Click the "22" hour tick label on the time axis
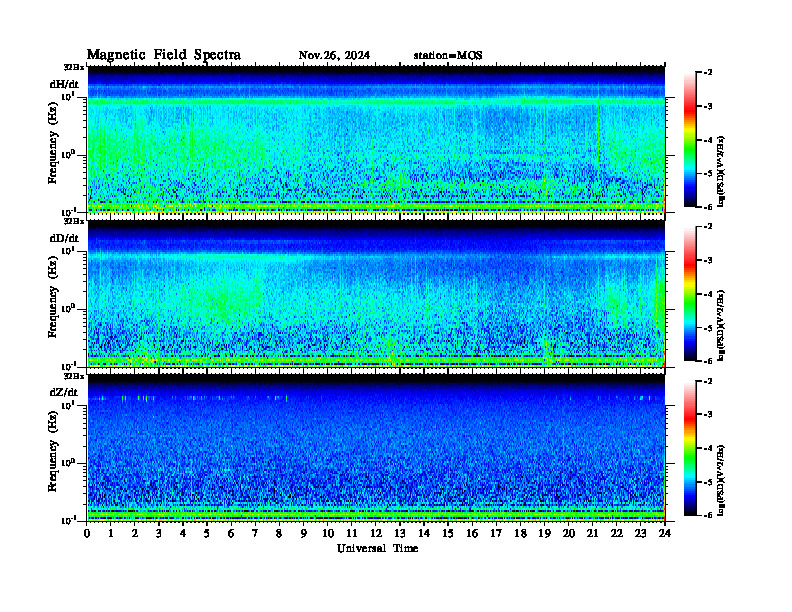The height and width of the screenshot is (612, 792). click(x=617, y=534)
